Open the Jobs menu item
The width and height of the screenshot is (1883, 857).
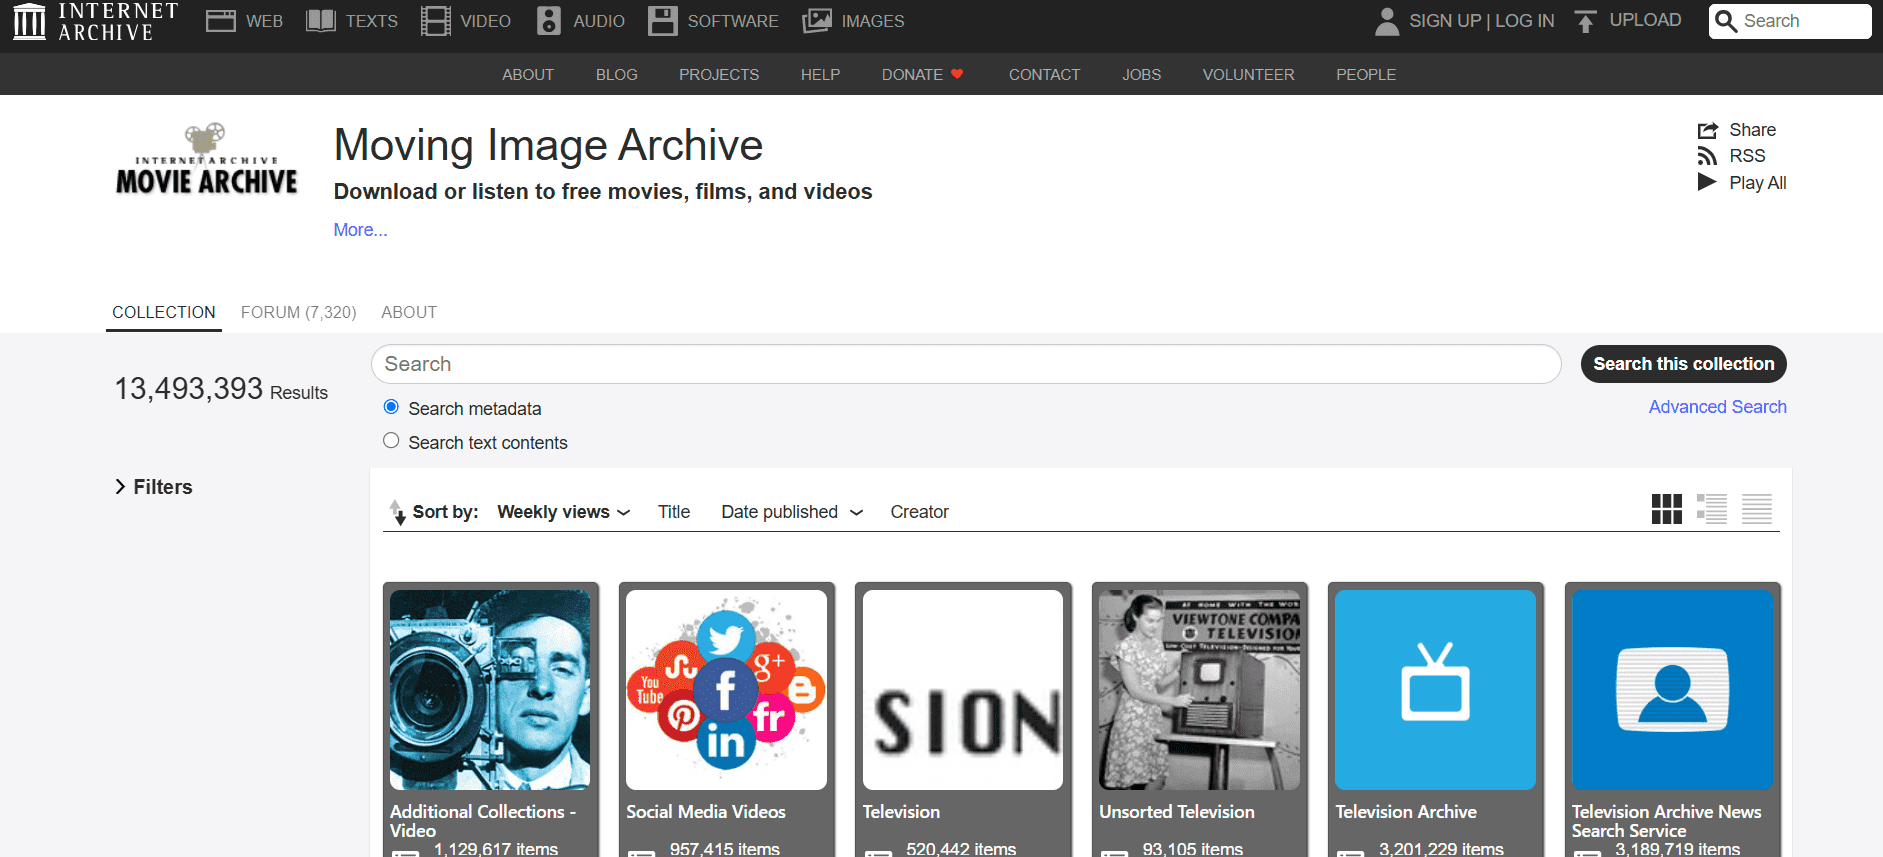(1142, 75)
